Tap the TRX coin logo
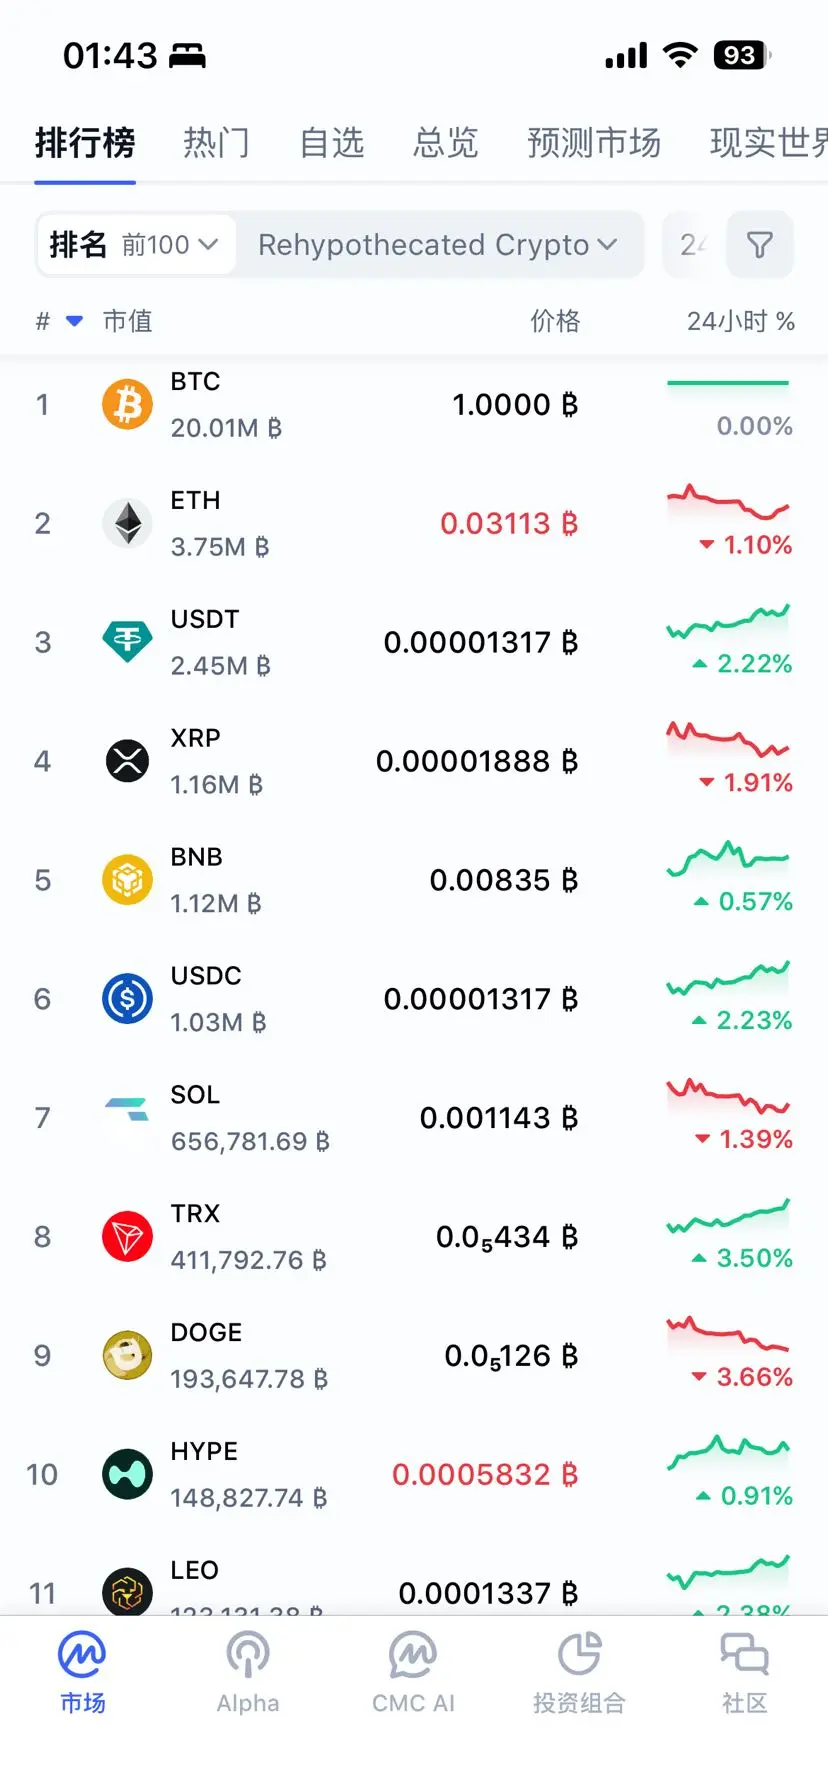 click(128, 1237)
